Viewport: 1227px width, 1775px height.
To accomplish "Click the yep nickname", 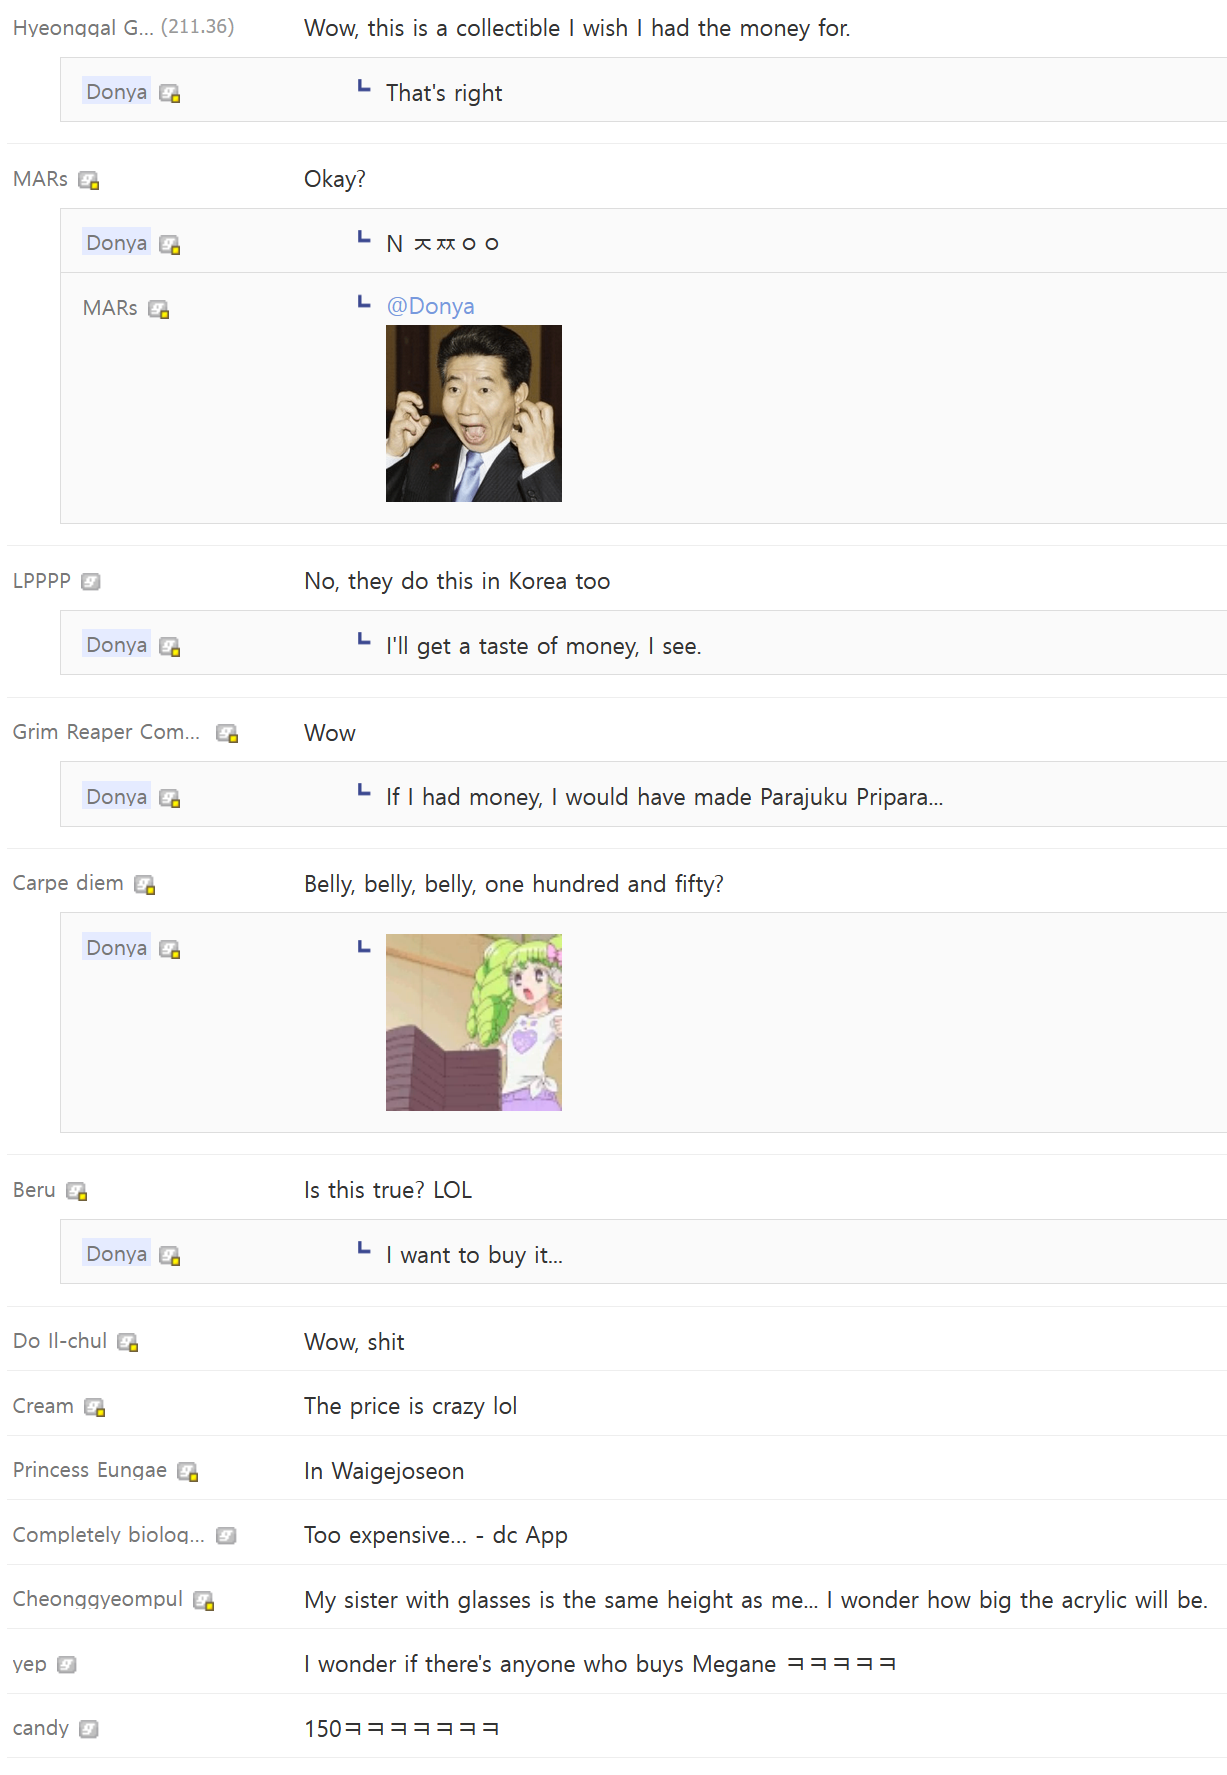I will [x=30, y=1664].
